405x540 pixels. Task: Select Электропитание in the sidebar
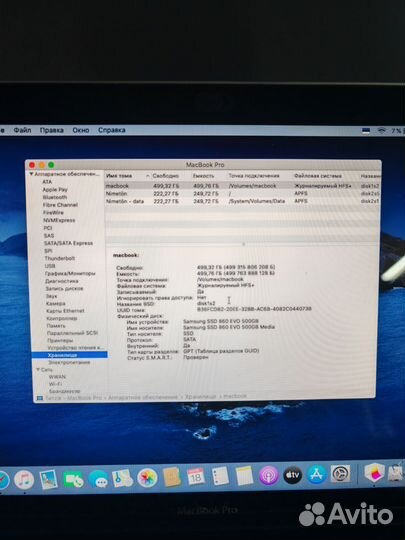(x=69, y=362)
